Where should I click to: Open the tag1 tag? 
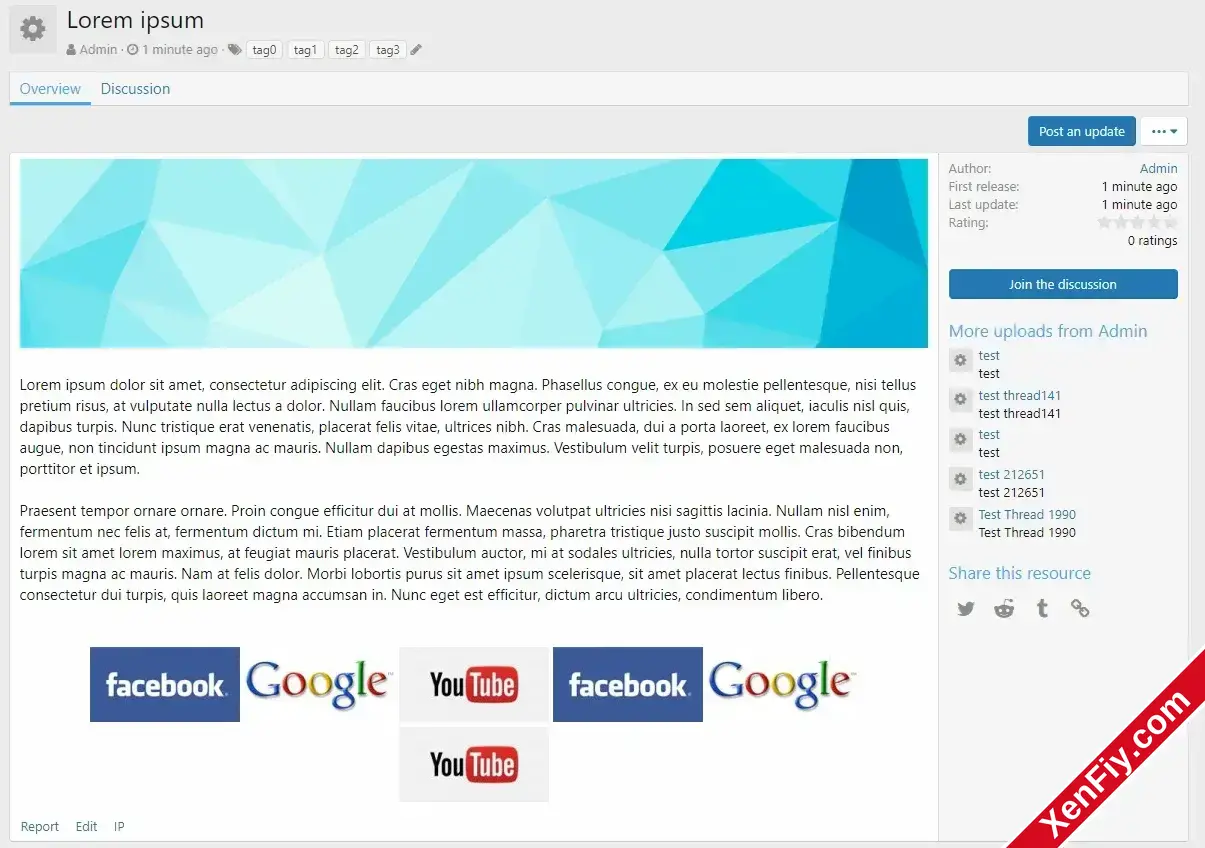pos(306,50)
